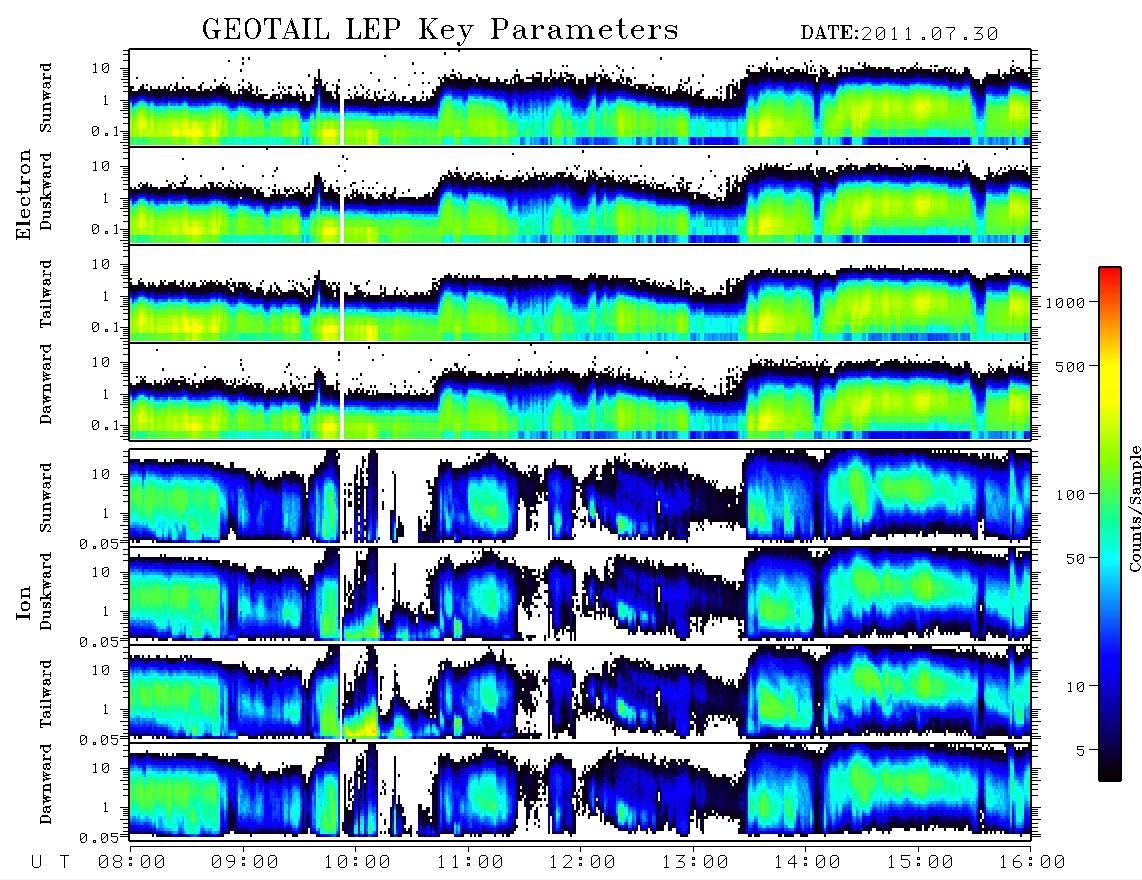The width and height of the screenshot is (1142, 880).
Task: Click the 12:00 time axis tick label
Action: click(x=582, y=863)
